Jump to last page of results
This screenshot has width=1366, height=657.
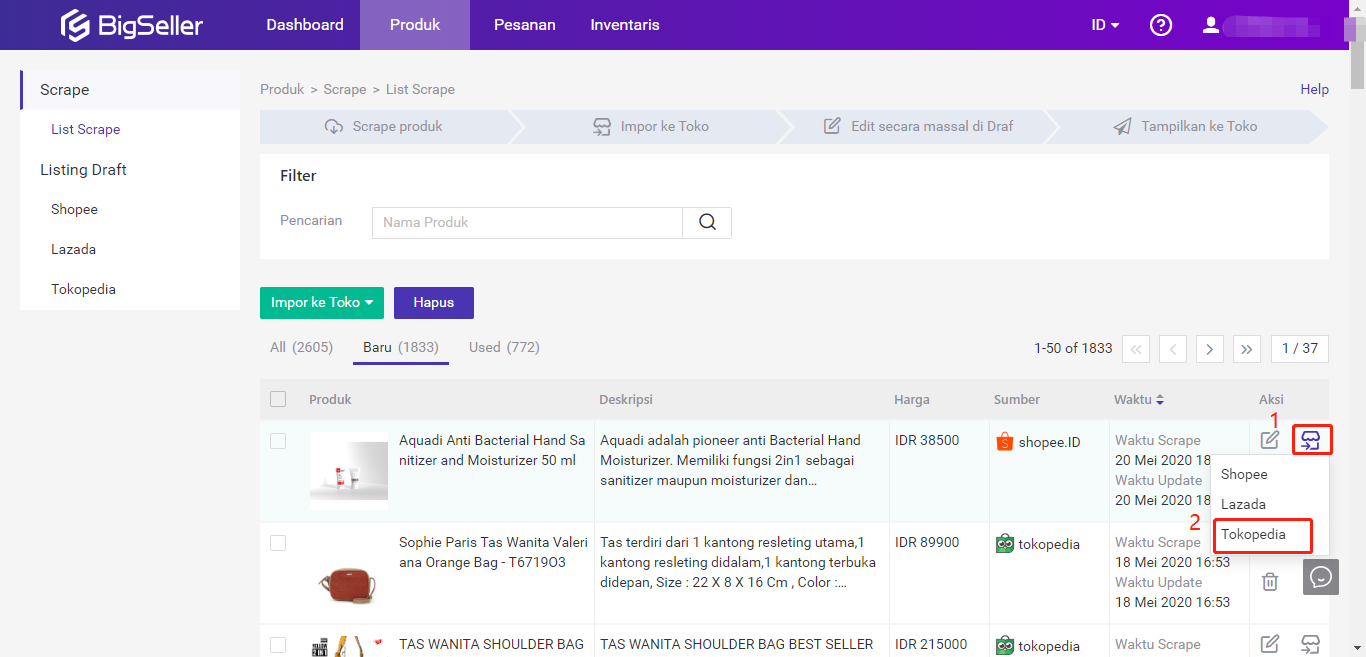tap(1247, 349)
